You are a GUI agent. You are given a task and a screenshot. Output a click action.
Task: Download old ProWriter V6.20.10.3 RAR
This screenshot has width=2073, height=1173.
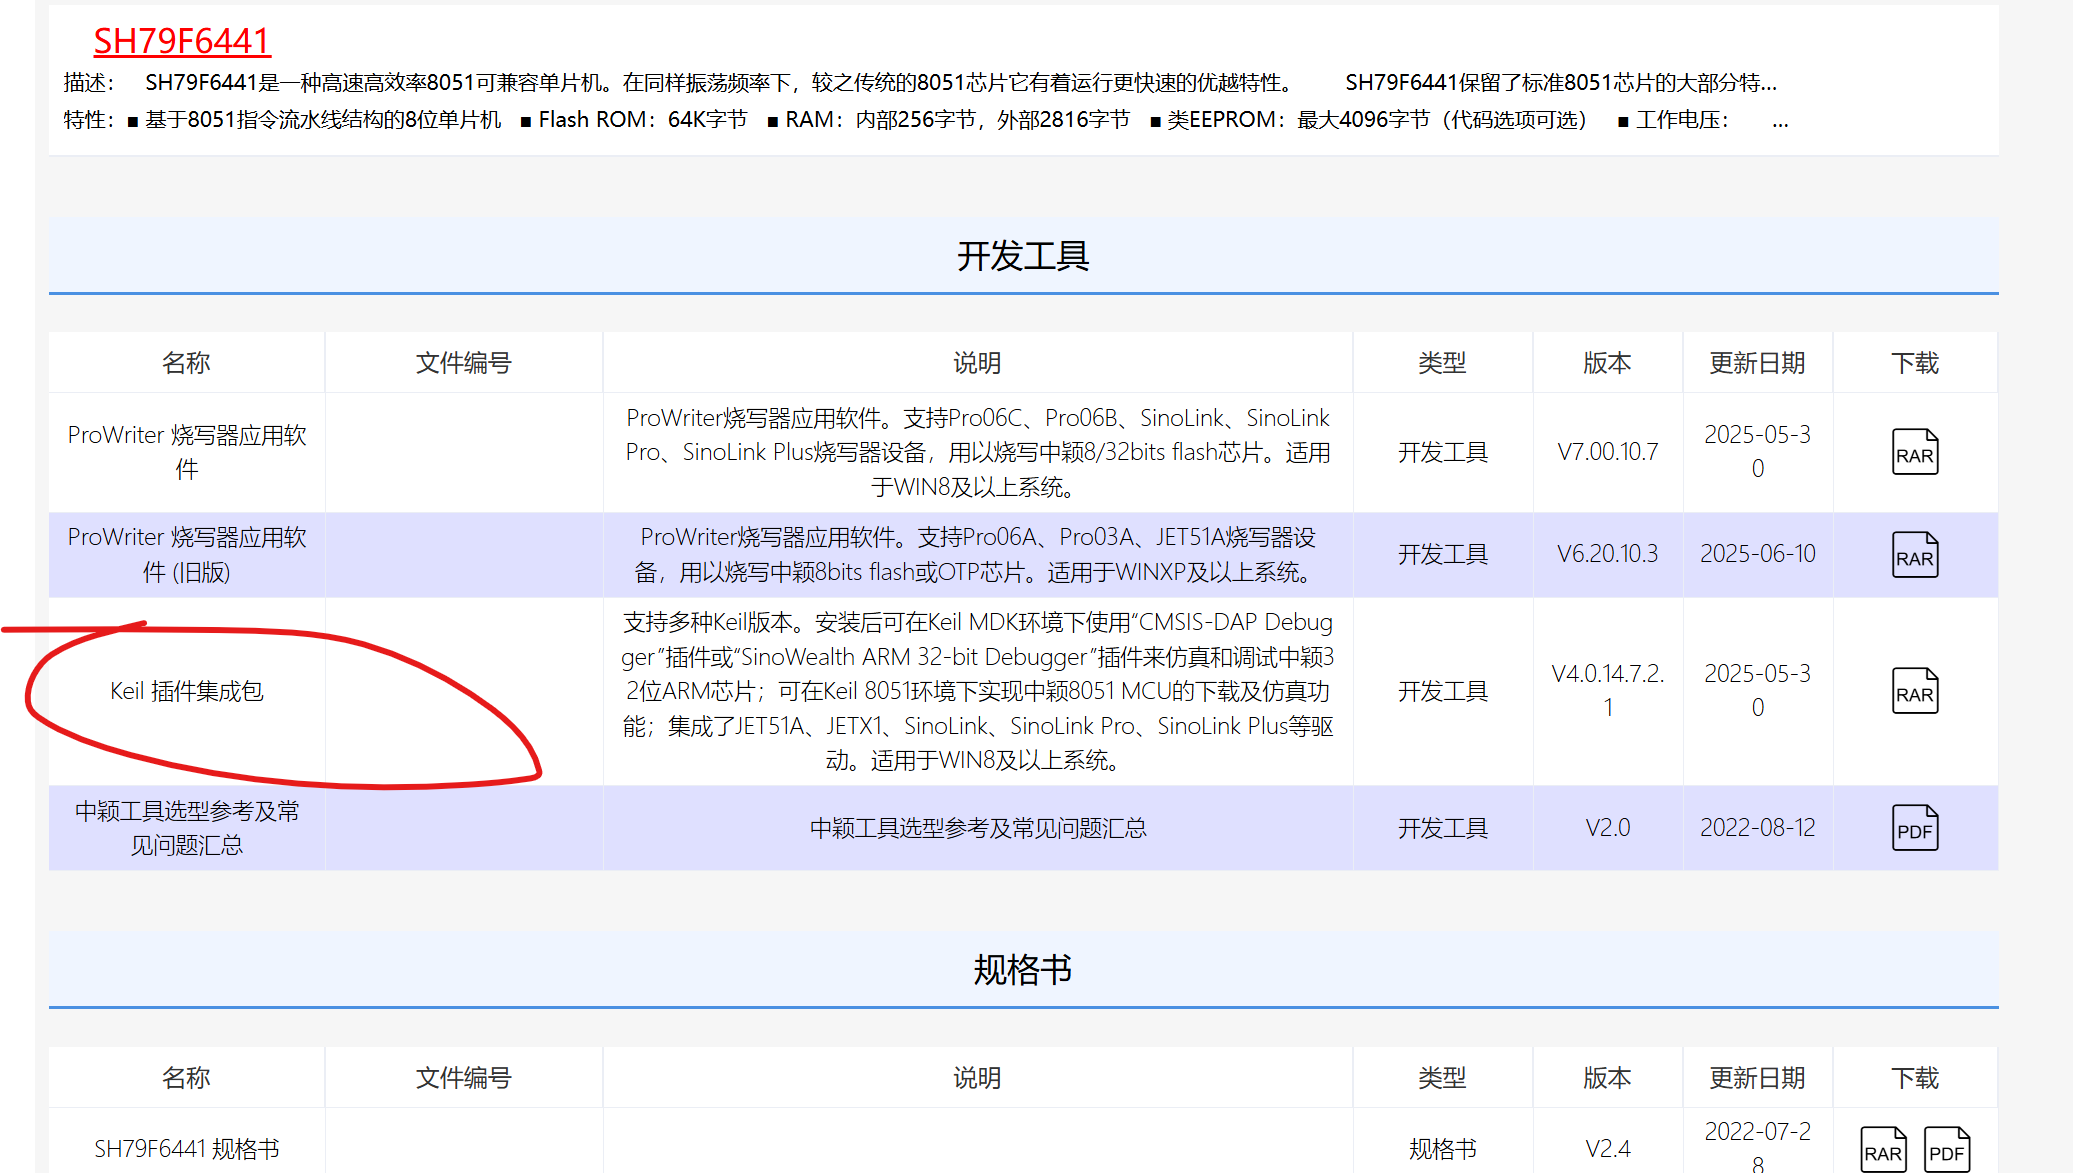click(1914, 555)
